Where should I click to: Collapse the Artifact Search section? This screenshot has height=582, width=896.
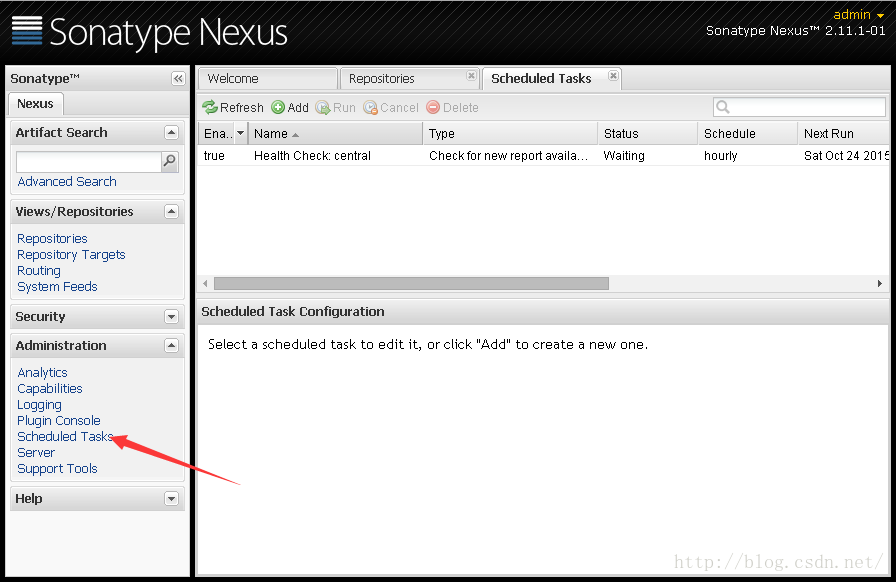point(171,133)
